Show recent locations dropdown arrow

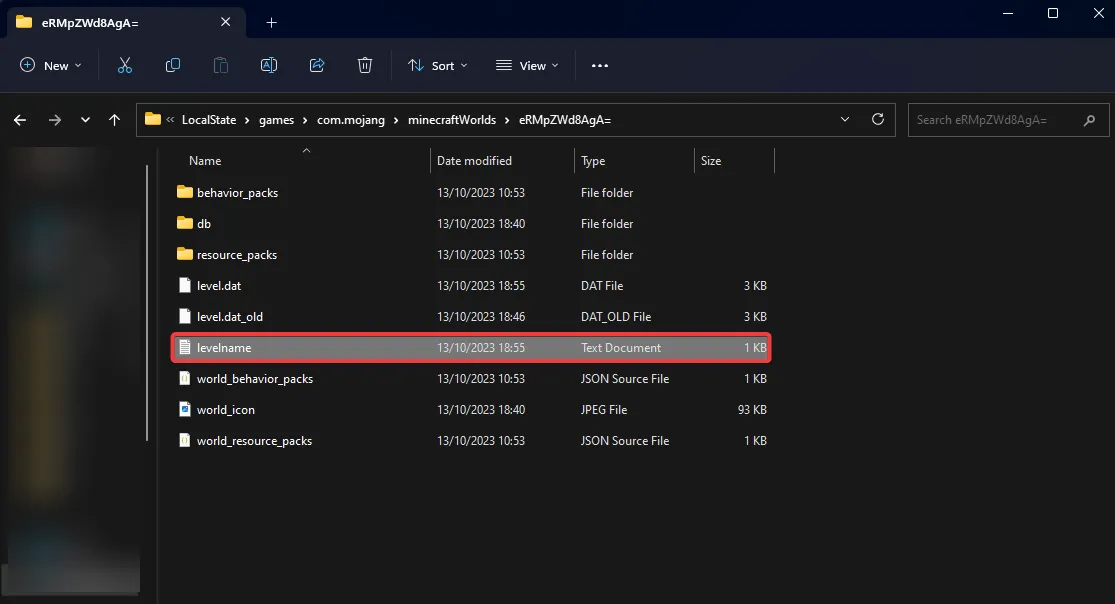click(x=85, y=120)
